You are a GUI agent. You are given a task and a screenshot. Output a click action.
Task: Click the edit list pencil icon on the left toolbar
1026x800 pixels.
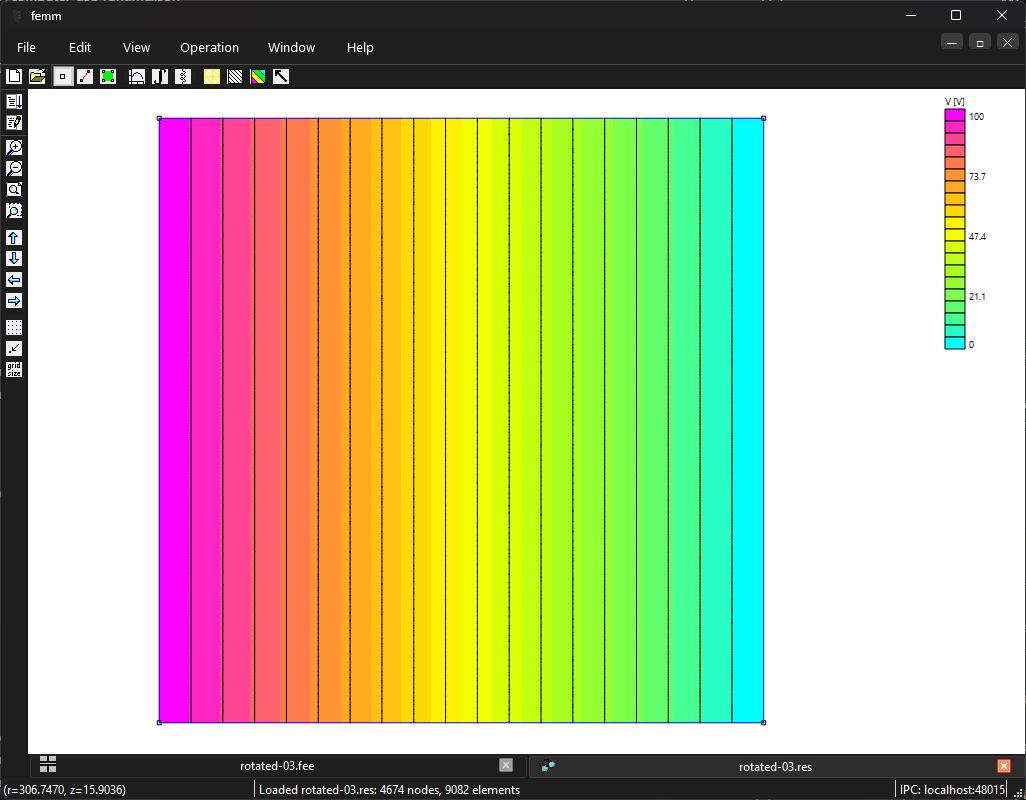(14, 122)
